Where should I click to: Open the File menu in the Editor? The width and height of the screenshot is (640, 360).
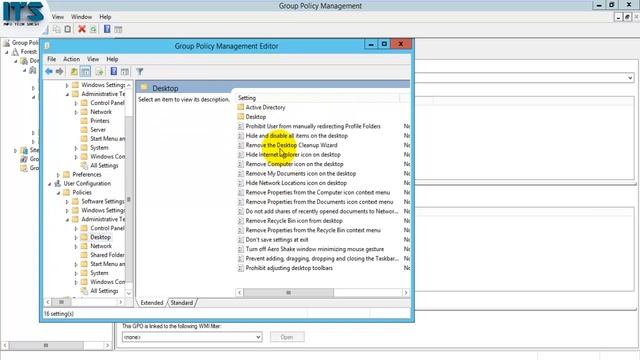pos(51,59)
